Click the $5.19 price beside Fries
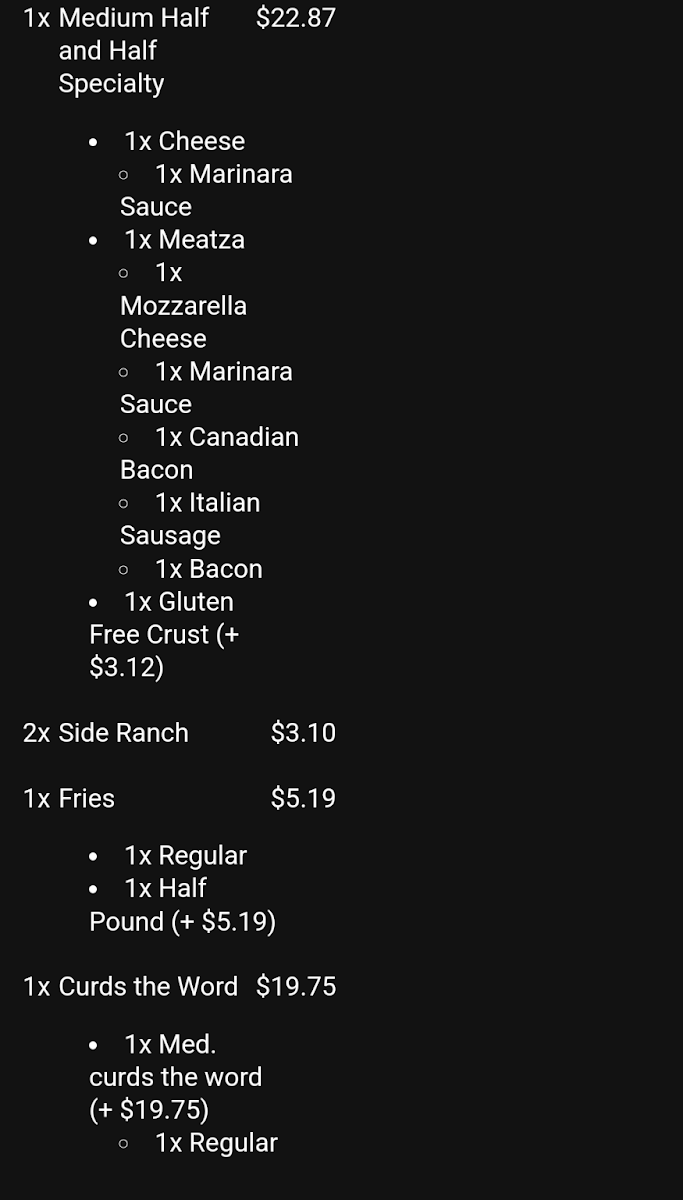Viewport: 683px width, 1200px height. click(x=303, y=799)
